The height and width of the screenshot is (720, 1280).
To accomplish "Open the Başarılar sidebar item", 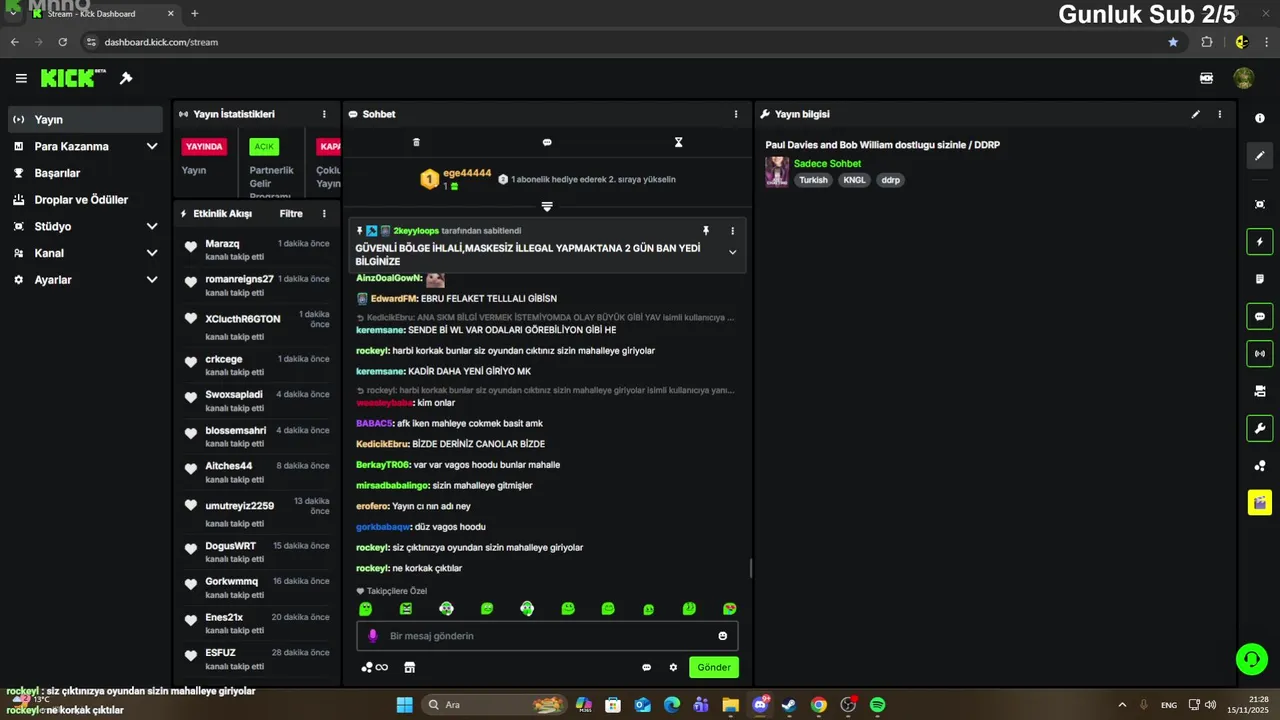I will (x=85, y=173).
